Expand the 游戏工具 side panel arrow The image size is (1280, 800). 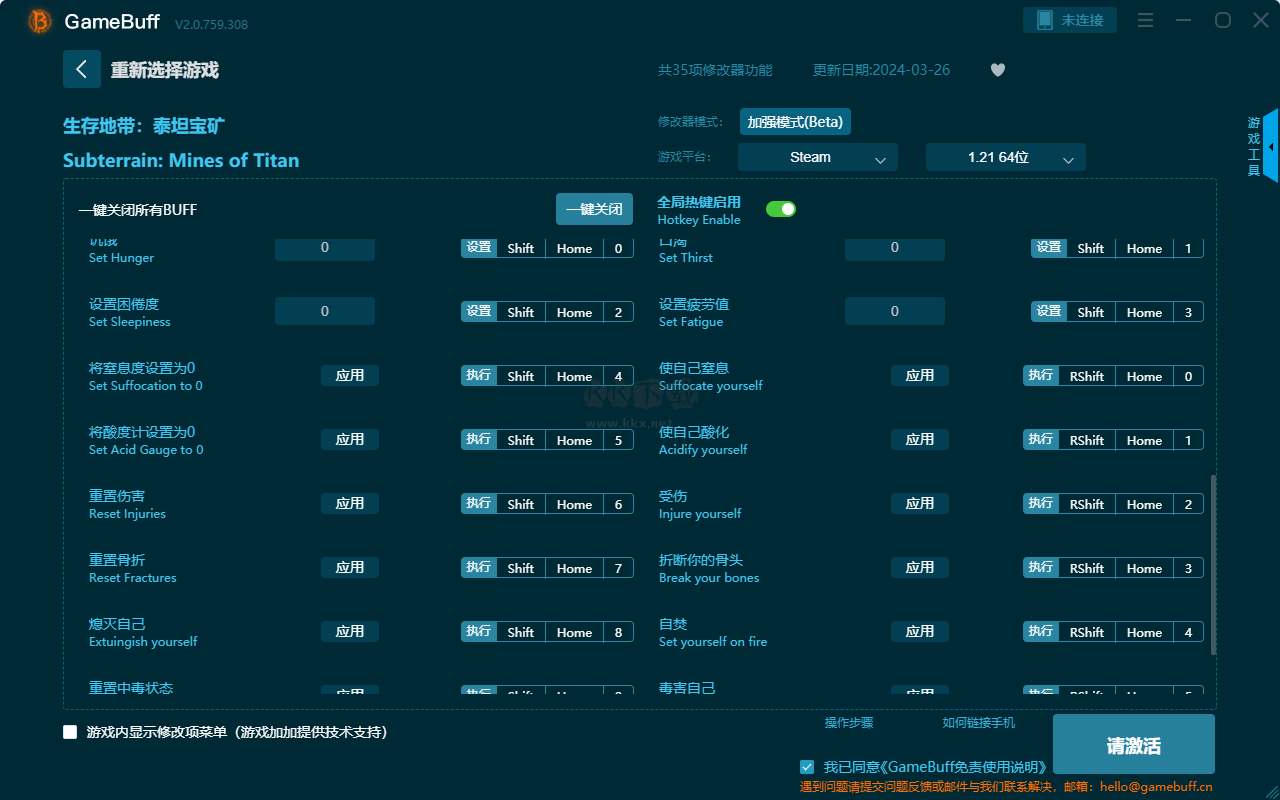pos(1270,146)
